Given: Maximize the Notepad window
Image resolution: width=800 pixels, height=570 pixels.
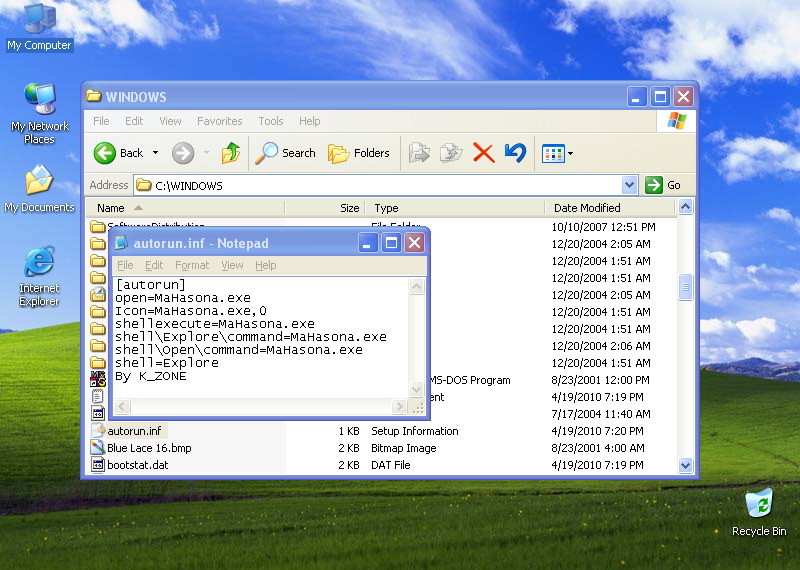Looking at the screenshot, I should coord(391,243).
